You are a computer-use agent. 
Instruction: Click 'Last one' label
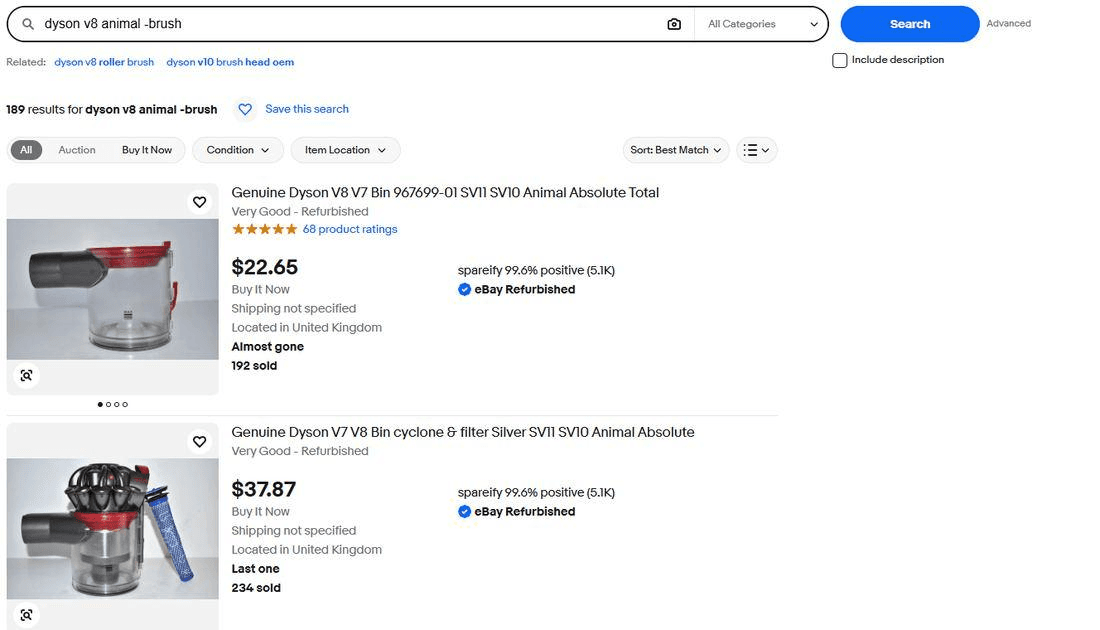pyautogui.click(x=255, y=569)
